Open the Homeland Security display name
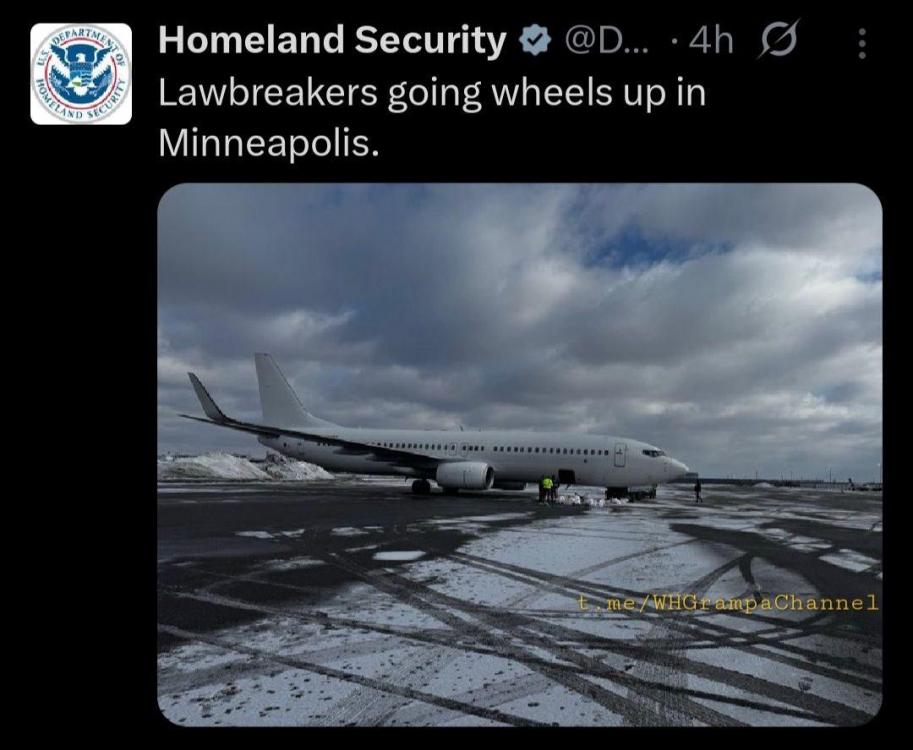Image resolution: width=913 pixels, height=750 pixels. [332, 40]
